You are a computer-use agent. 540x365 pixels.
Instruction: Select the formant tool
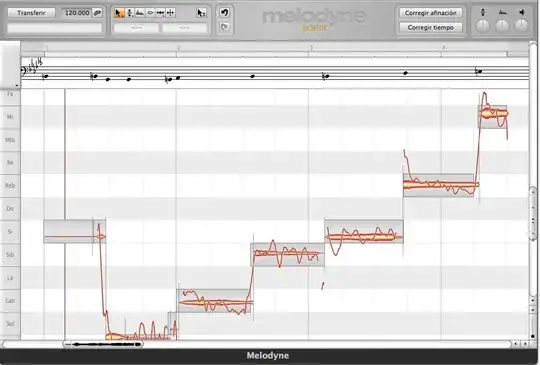140,13
